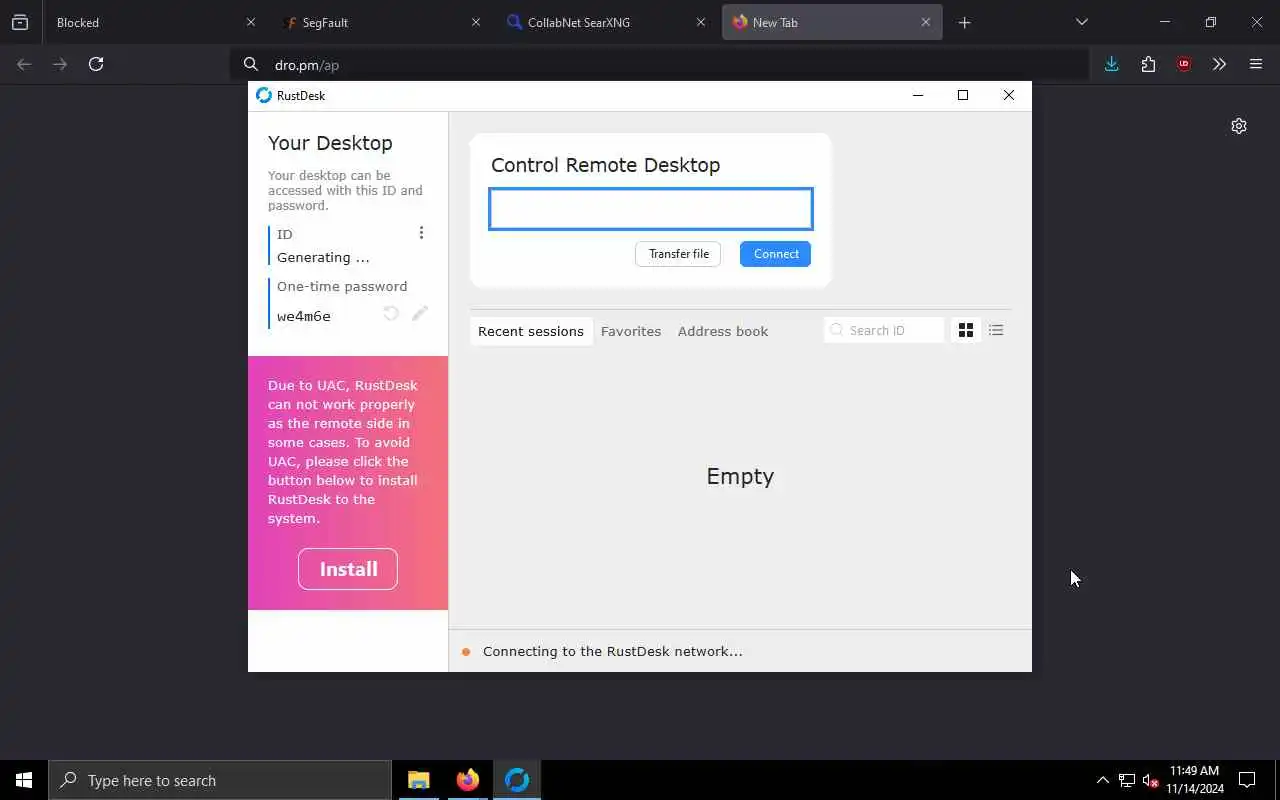
Task: Click the RustDesk logo in title bar
Action: point(264,95)
